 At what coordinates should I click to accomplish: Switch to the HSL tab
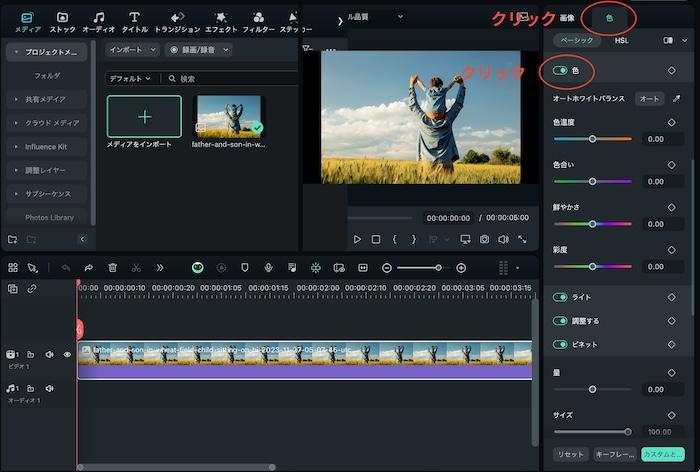pyautogui.click(x=621, y=40)
